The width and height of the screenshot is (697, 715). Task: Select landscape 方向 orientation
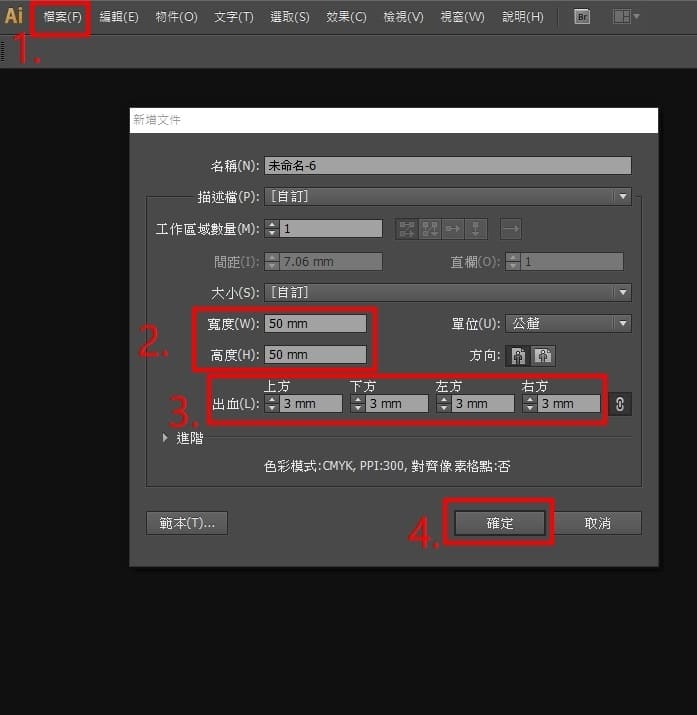pyautogui.click(x=543, y=355)
